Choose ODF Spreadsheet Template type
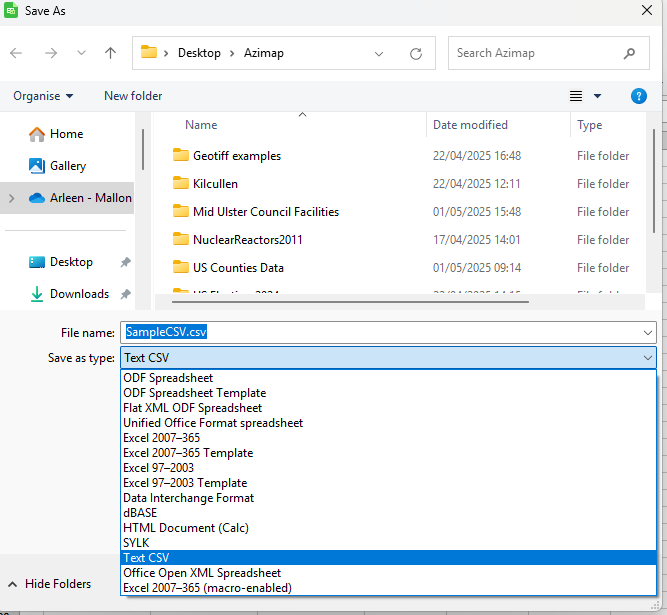Screen dimensions: 667x615 point(388,393)
